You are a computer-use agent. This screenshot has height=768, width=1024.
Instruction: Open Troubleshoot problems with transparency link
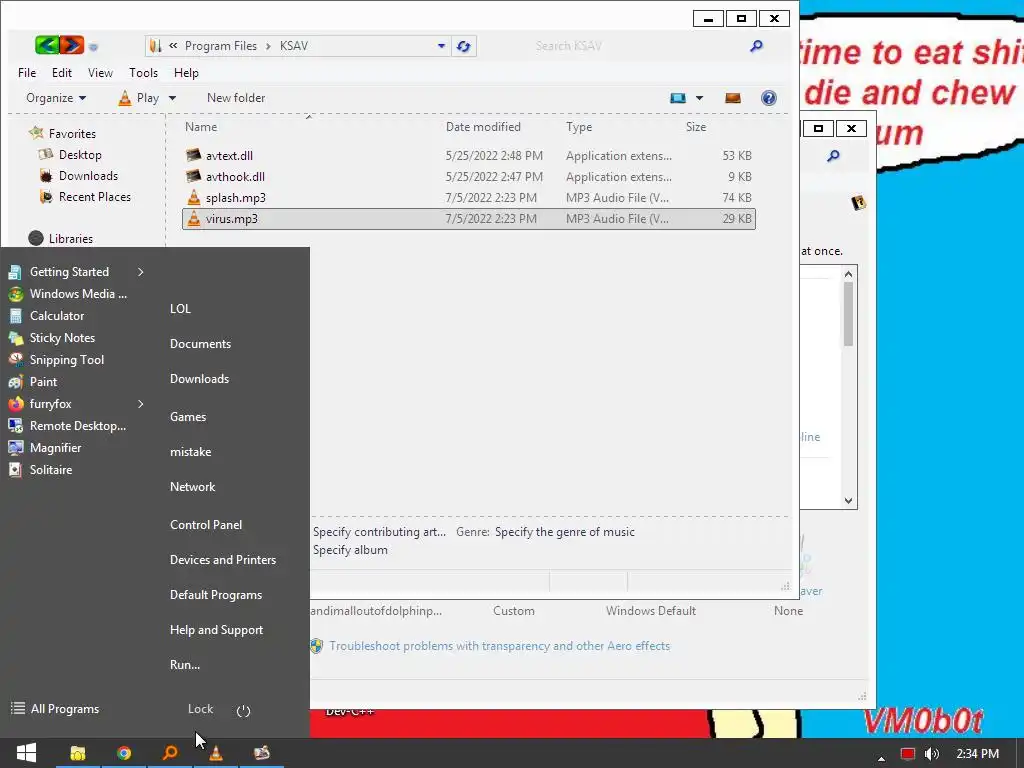pos(500,646)
